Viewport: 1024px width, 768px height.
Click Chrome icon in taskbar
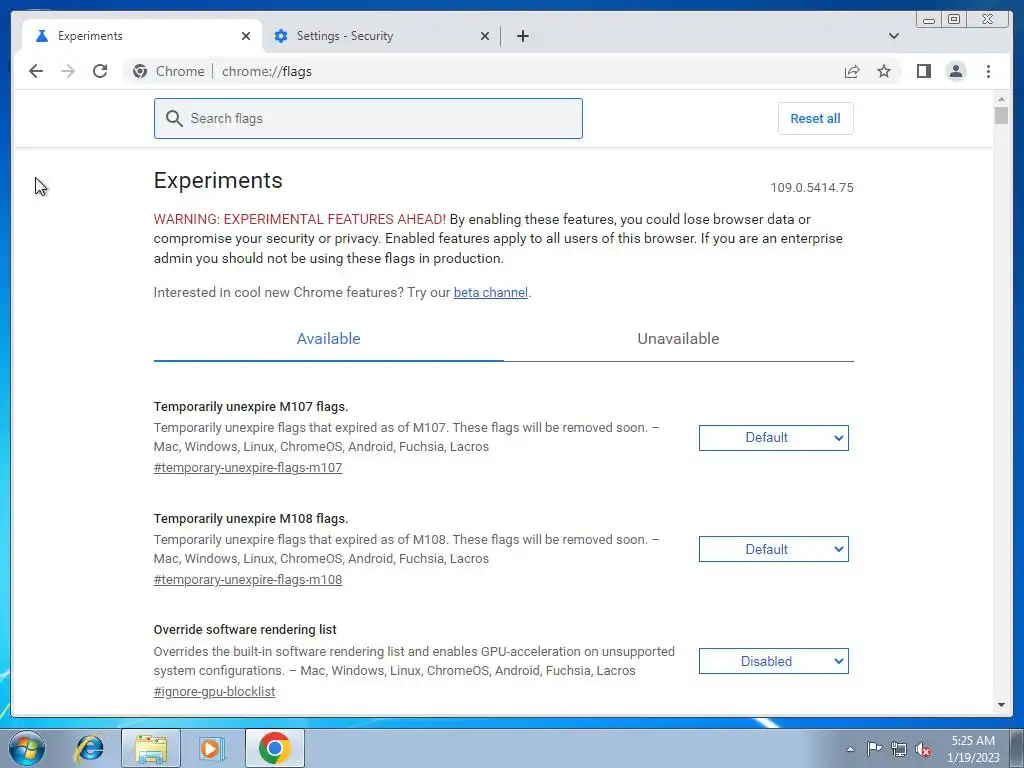[x=274, y=748]
